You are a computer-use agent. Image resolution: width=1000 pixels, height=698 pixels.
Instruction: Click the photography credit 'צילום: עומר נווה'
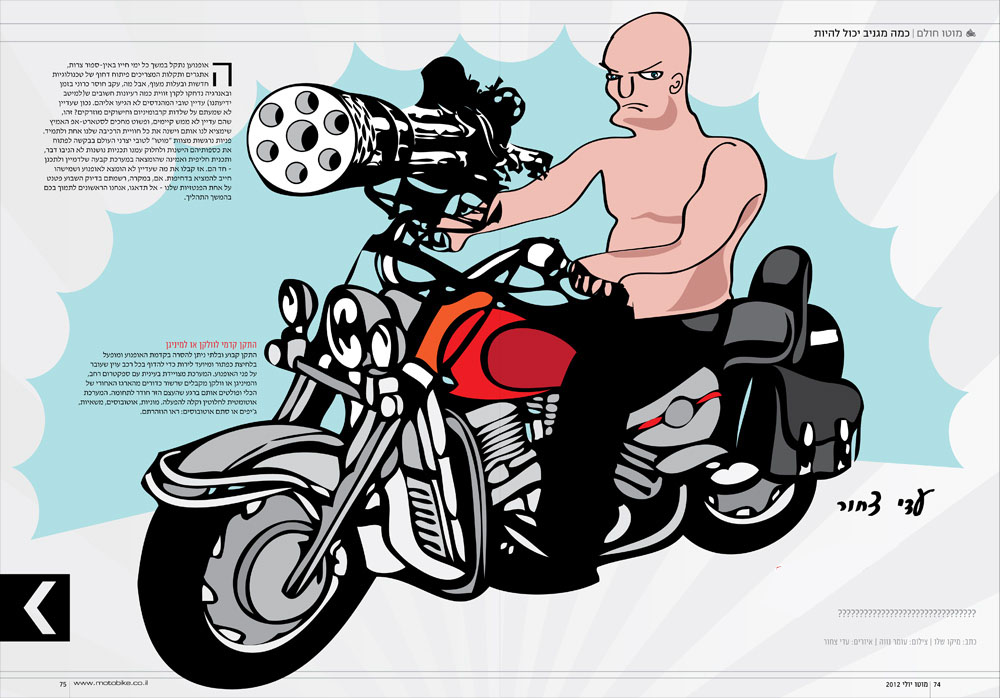coord(902,642)
